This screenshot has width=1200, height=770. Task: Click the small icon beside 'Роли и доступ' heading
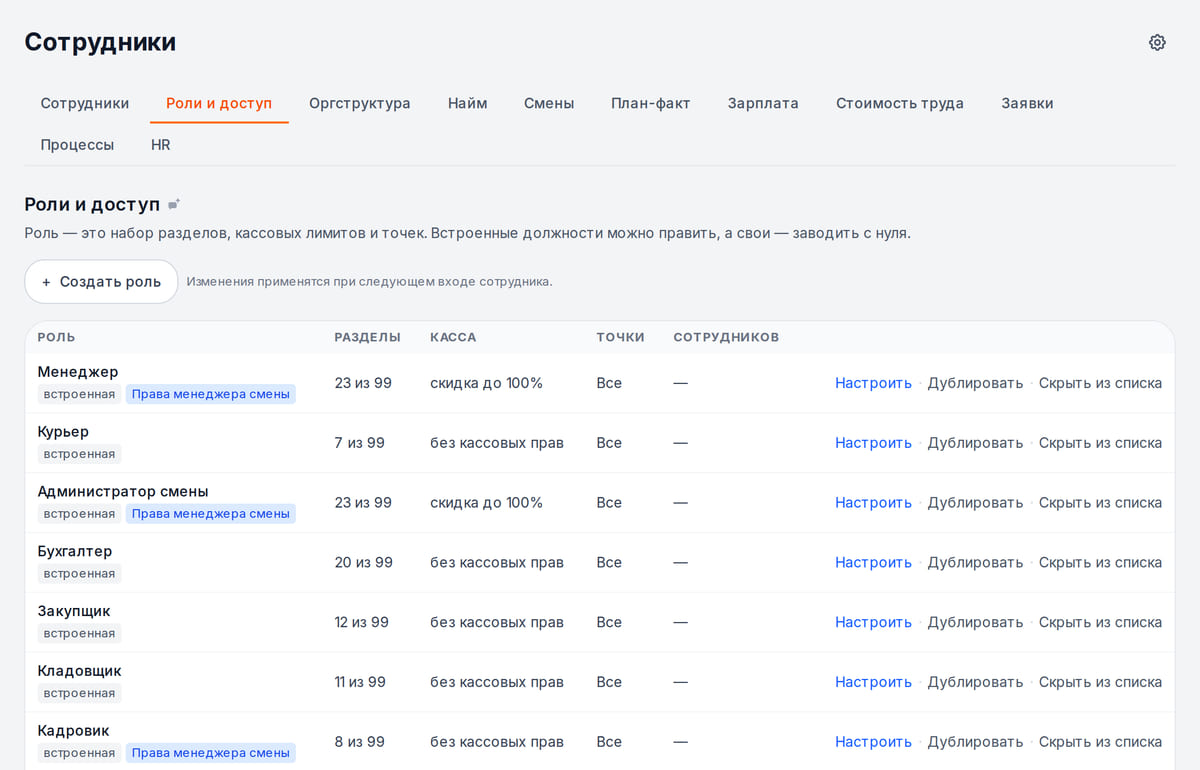point(174,204)
